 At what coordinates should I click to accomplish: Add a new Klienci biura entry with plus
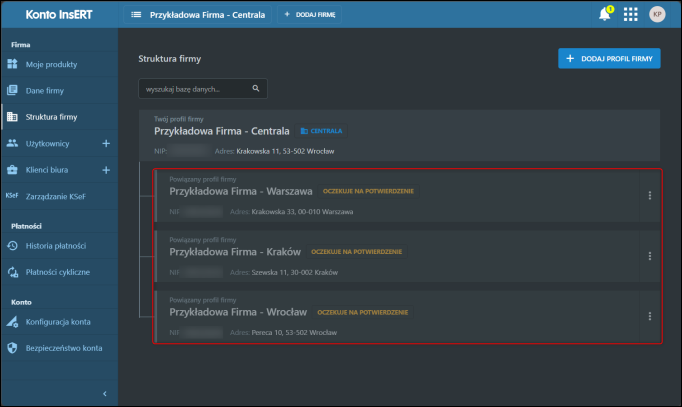[x=106, y=170]
